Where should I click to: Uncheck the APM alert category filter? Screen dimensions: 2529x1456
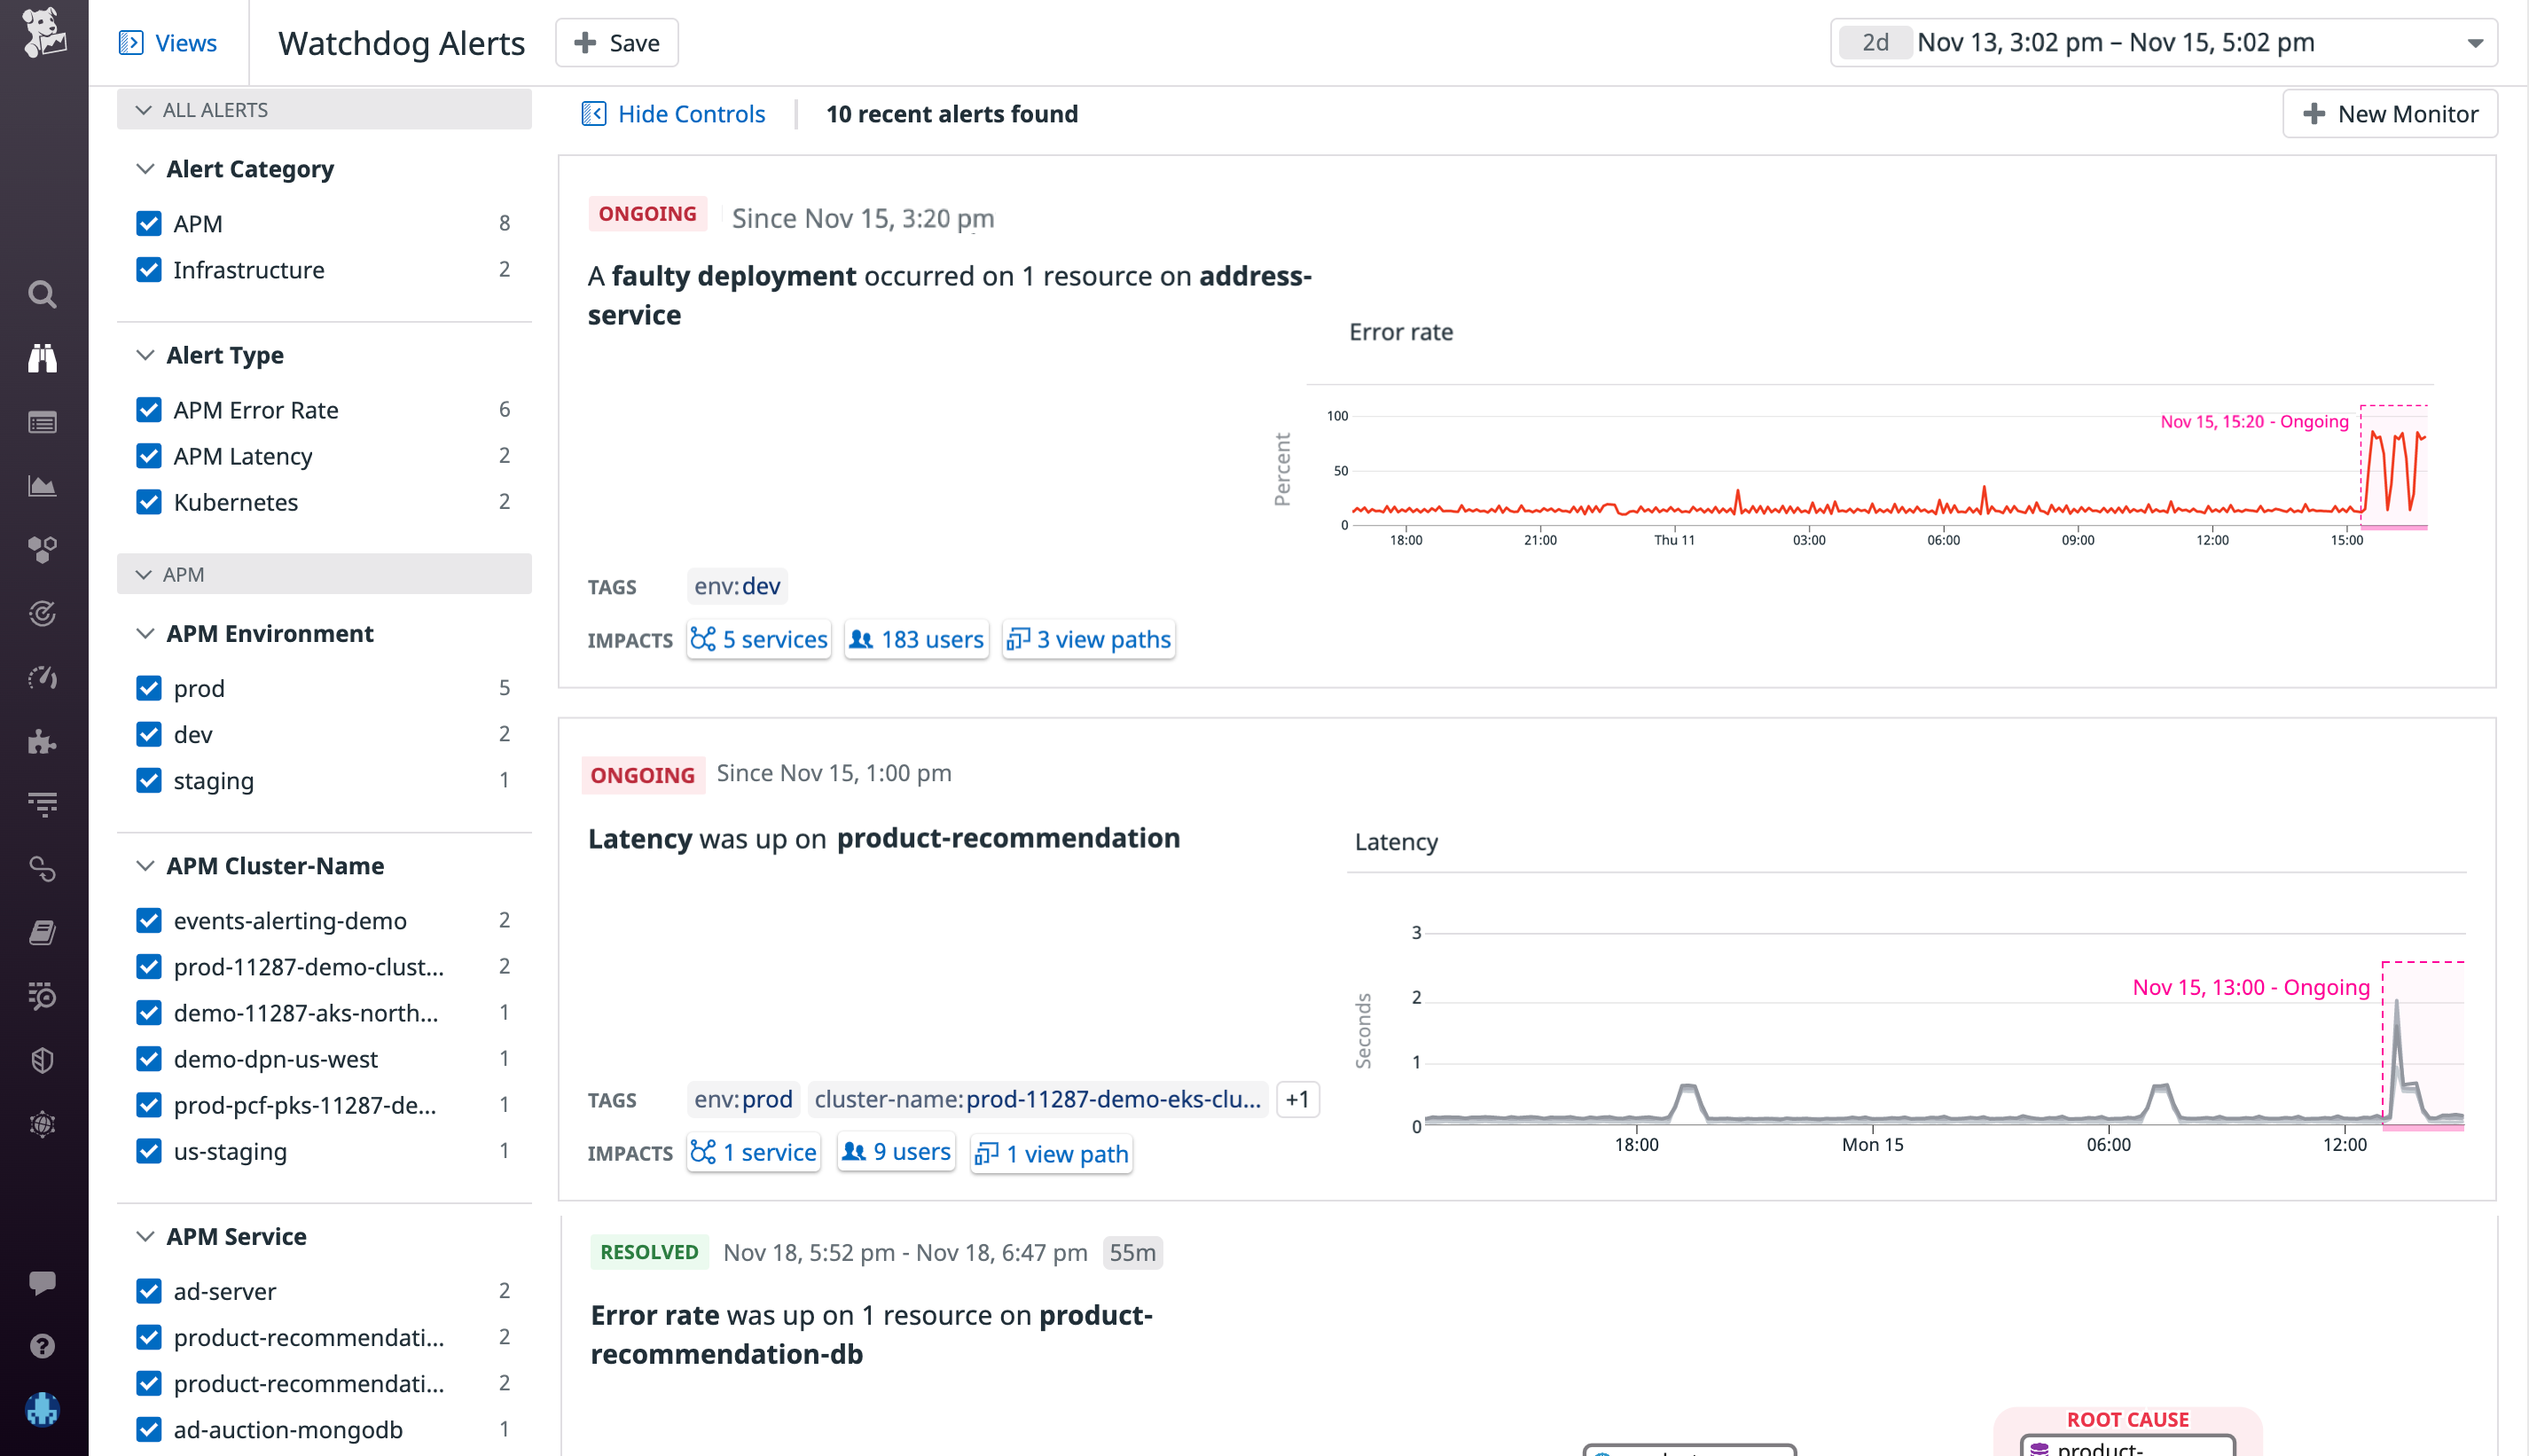click(x=148, y=222)
